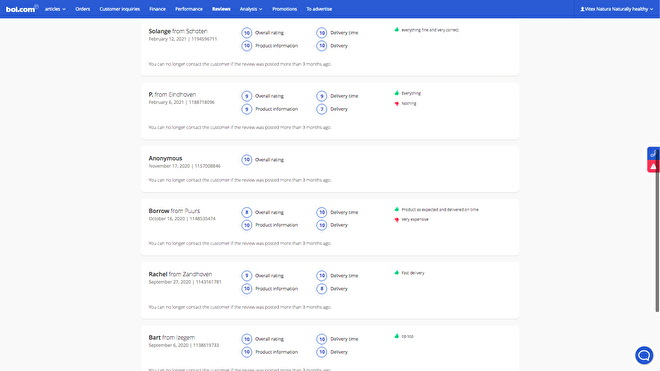Image resolution: width=660 pixels, height=371 pixels.
Task: Click thumbs-up icon in Bart's review
Action: 397,336
